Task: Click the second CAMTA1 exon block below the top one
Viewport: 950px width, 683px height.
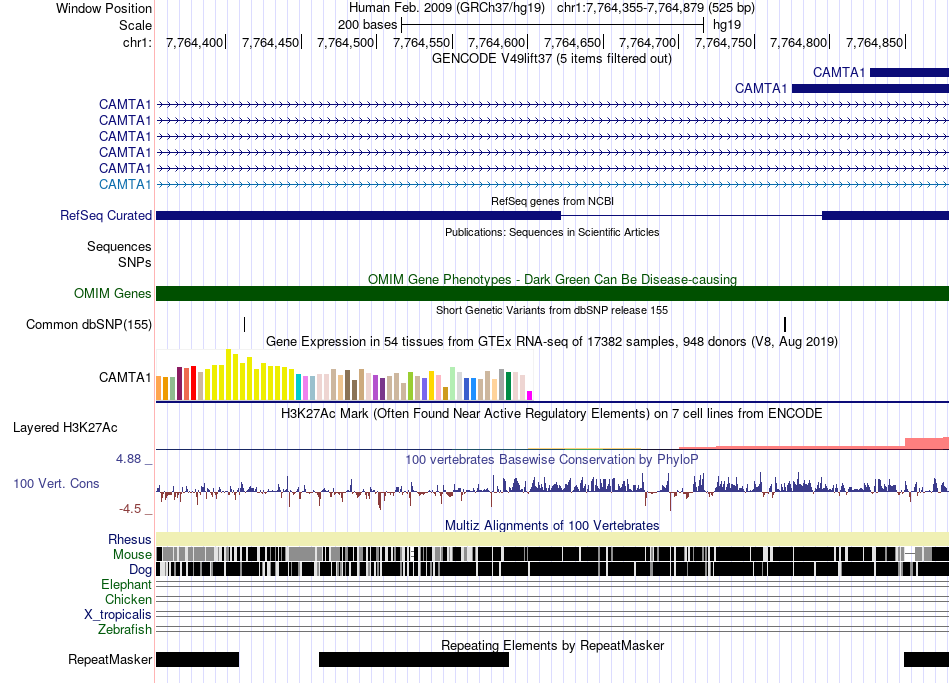Action: (870, 88)
